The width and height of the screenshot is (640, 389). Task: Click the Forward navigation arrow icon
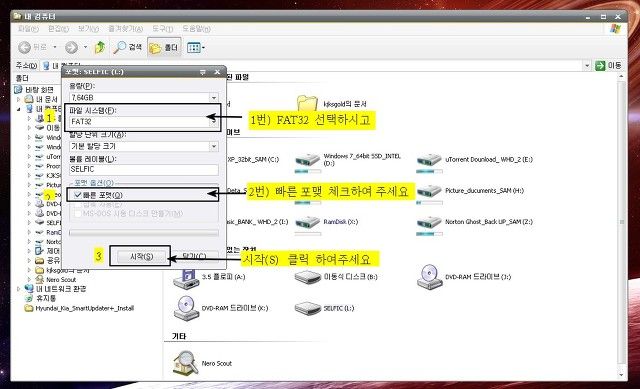point(71,47)
